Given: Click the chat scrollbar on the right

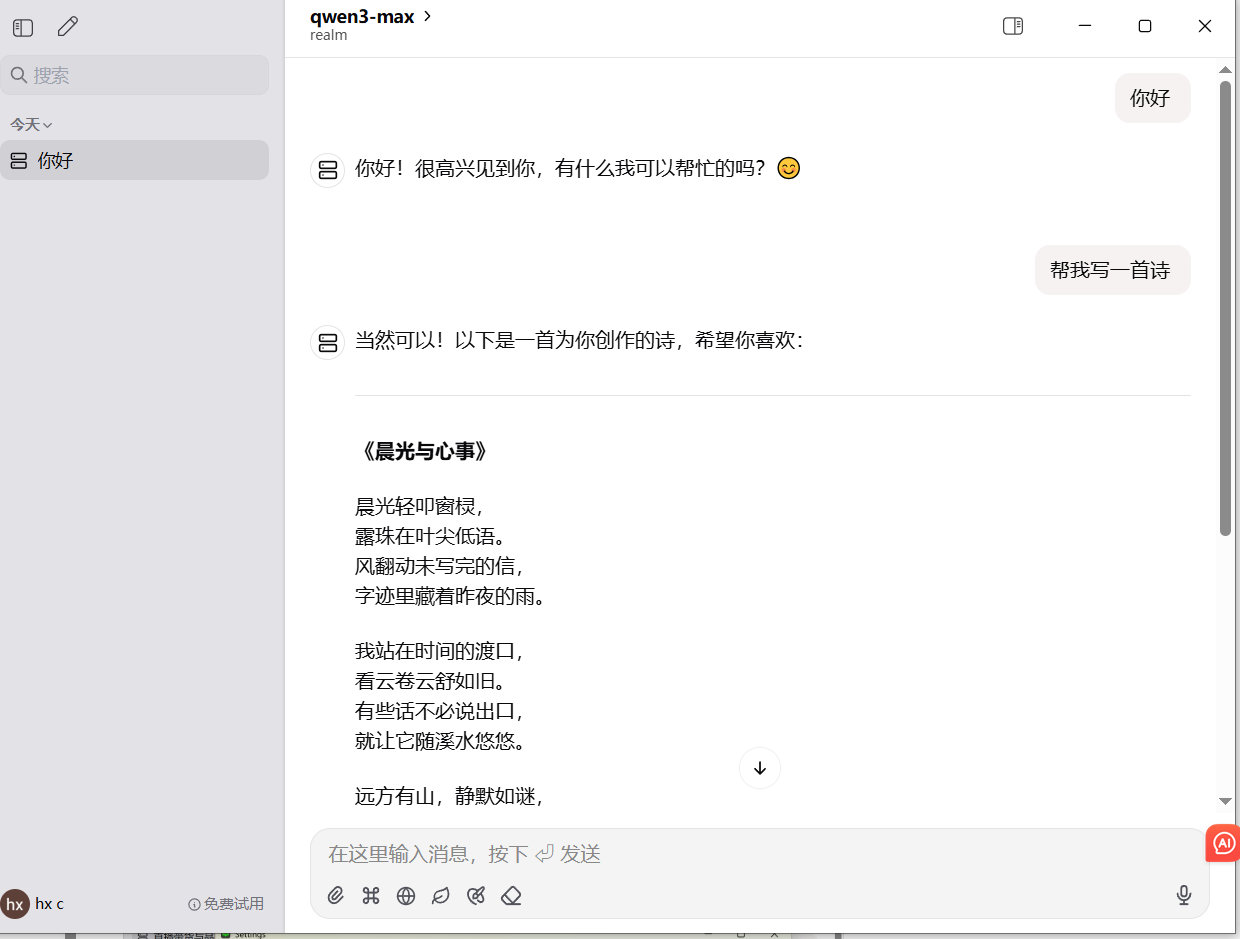Looking at the screenshot, I should 1223,300.
